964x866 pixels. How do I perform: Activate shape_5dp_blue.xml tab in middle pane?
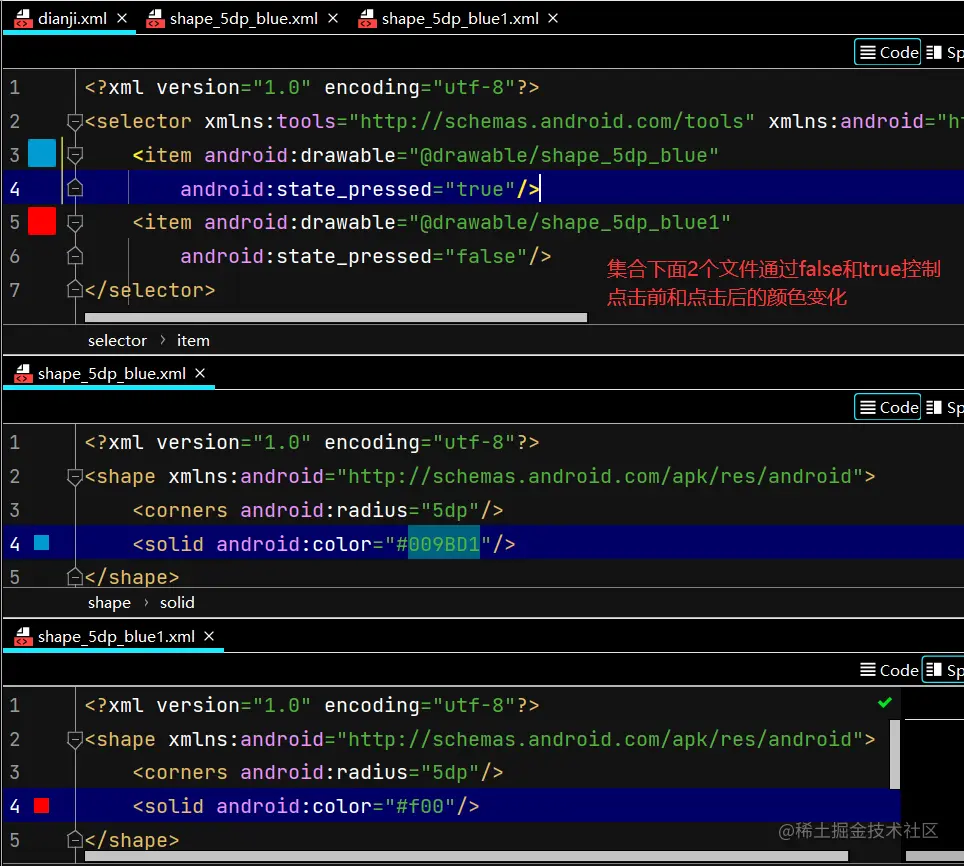click(x=111, y=374)
